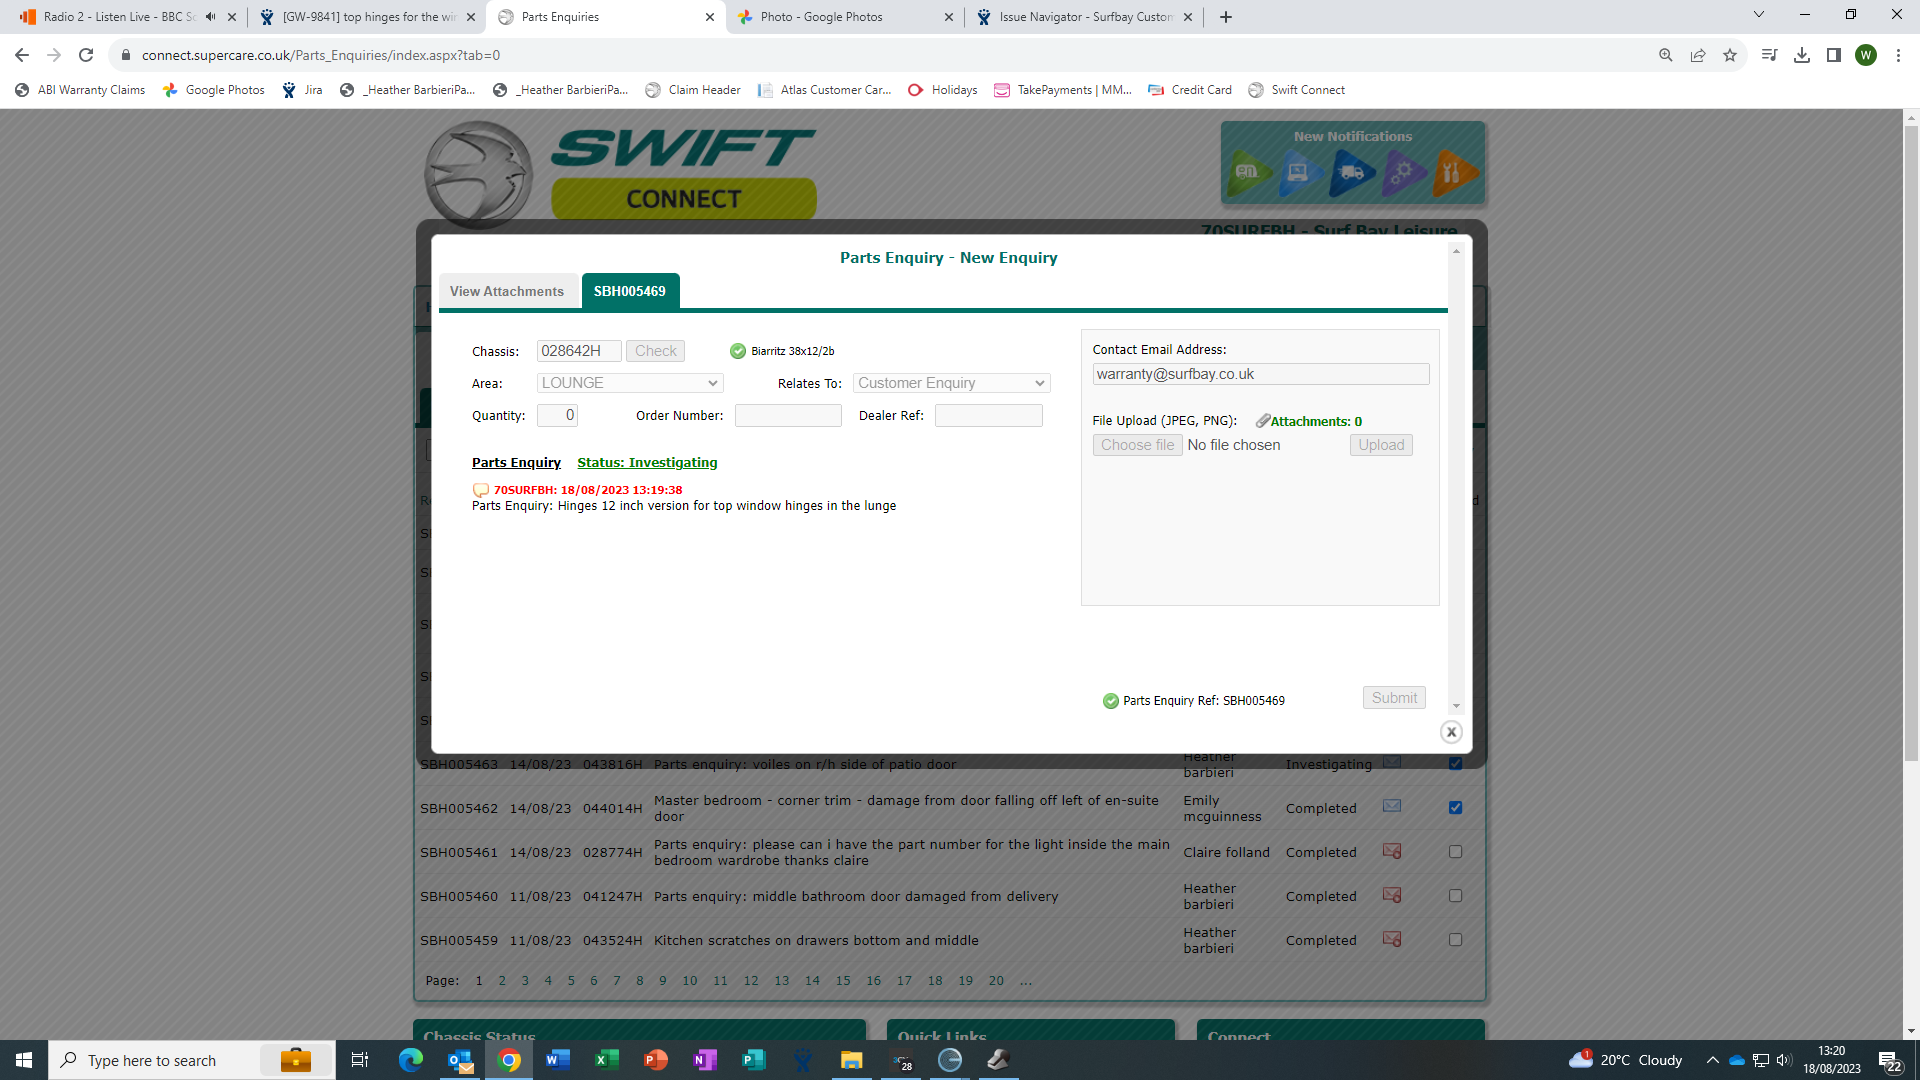Open the Chrome downloads icon
Image resolution: width=1920 pixels, height=1080 pixels.
pyautogui.click(x=1801, y=55)
